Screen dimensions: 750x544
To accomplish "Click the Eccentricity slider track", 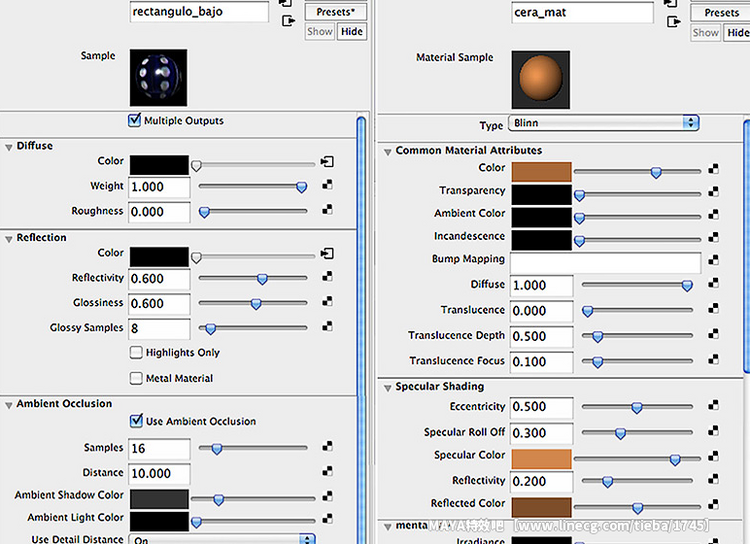I will (x=637, y=406).
